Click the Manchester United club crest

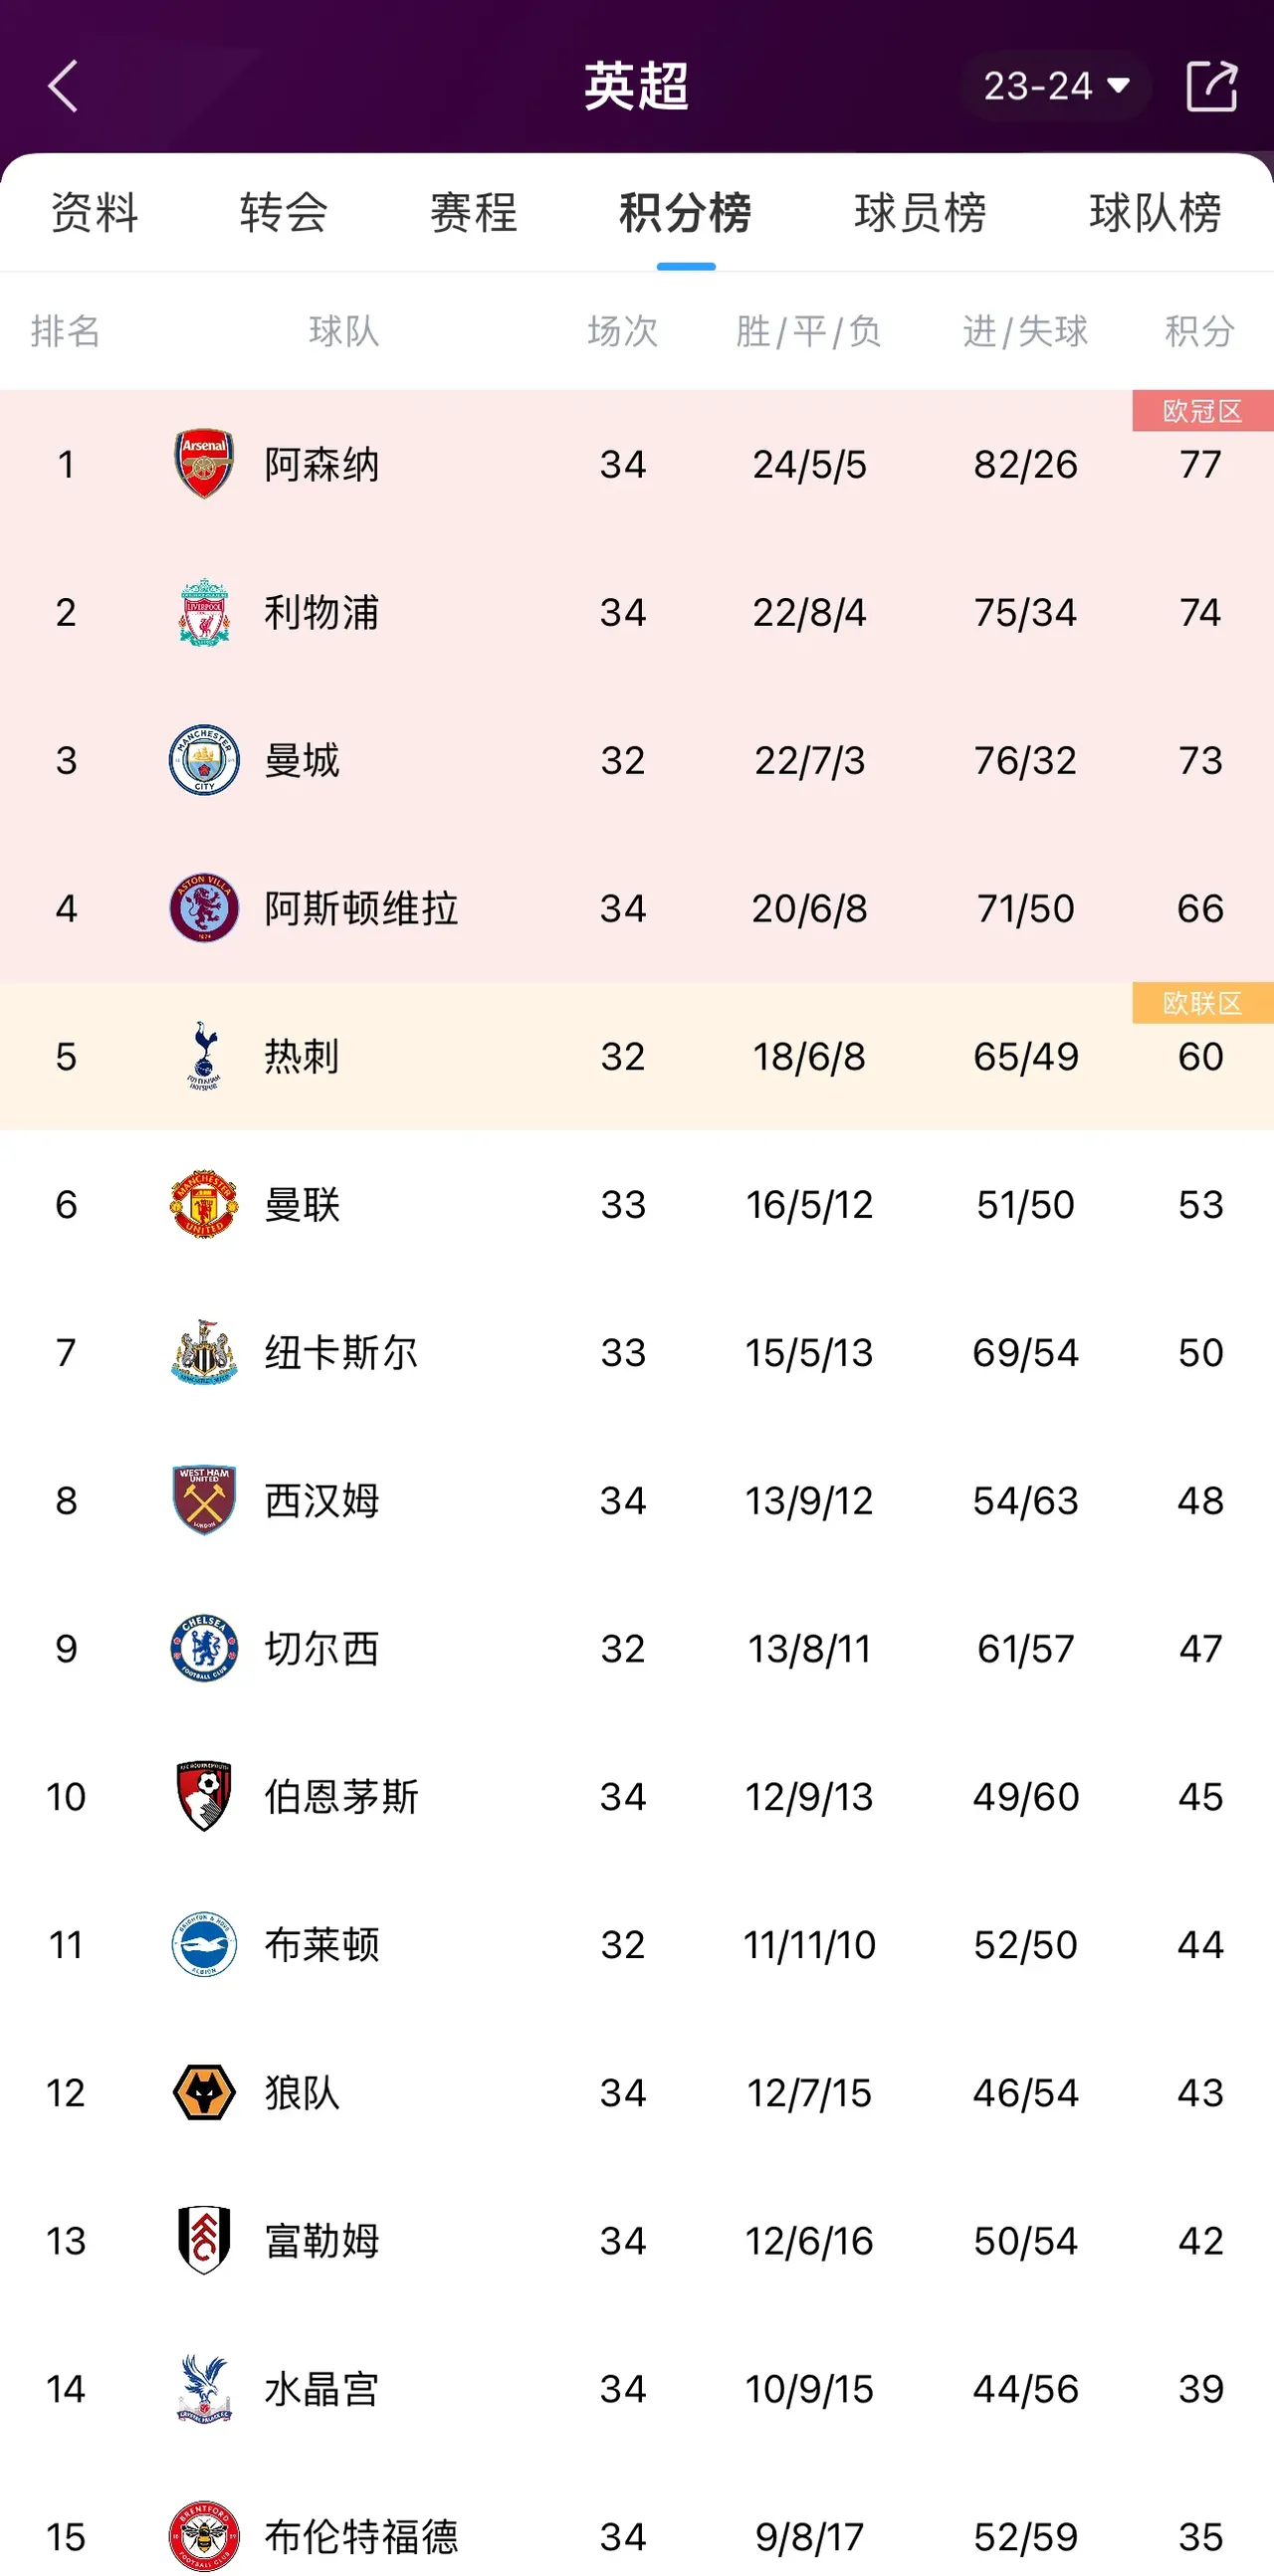202,1204
